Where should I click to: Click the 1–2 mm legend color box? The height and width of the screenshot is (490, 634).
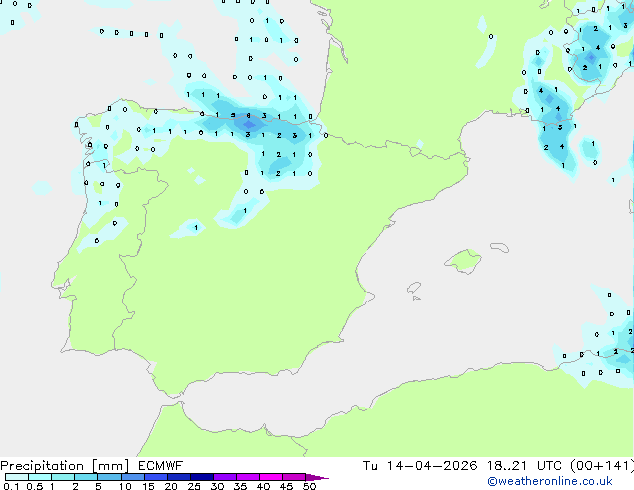click(x=63, y=477)
